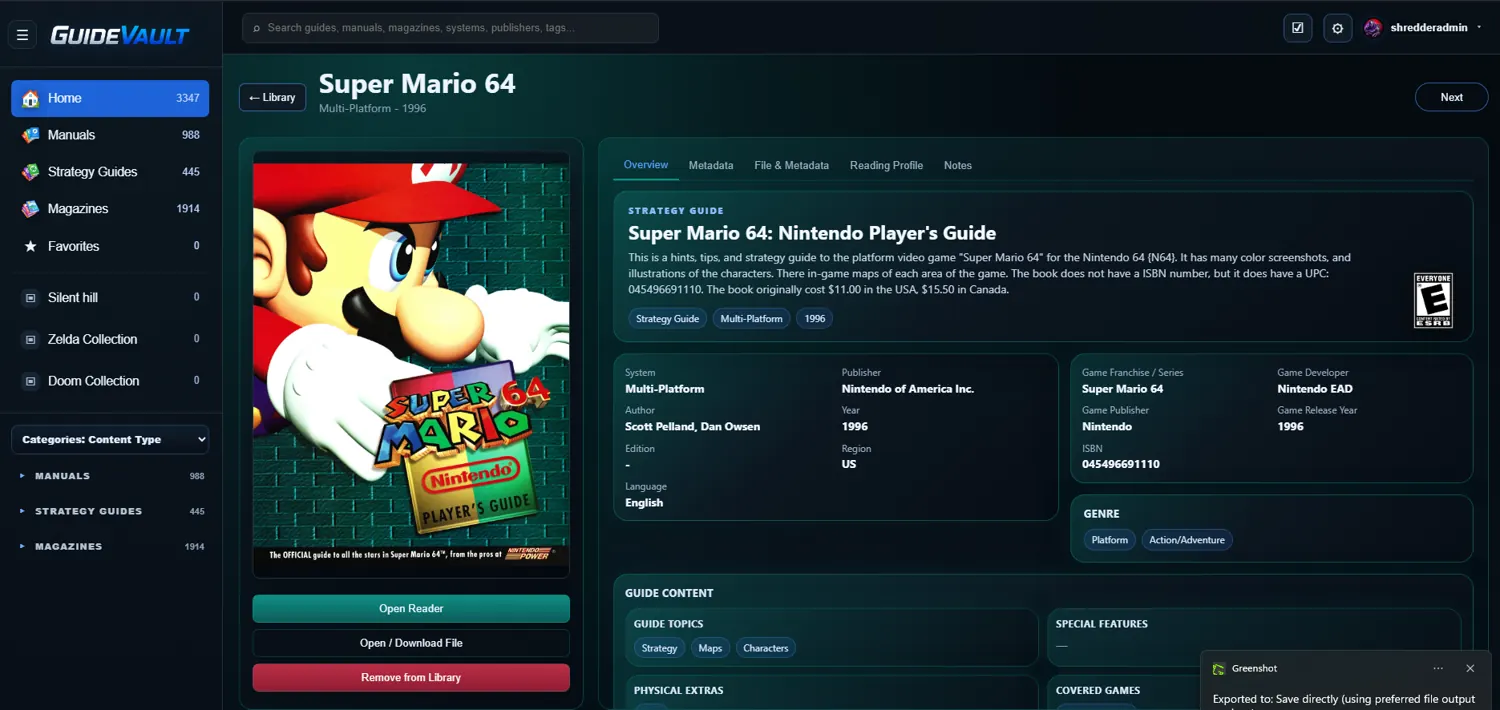Open Categories: Content Type dropdown
This screenshot has height=710, width=1500.
111,439
